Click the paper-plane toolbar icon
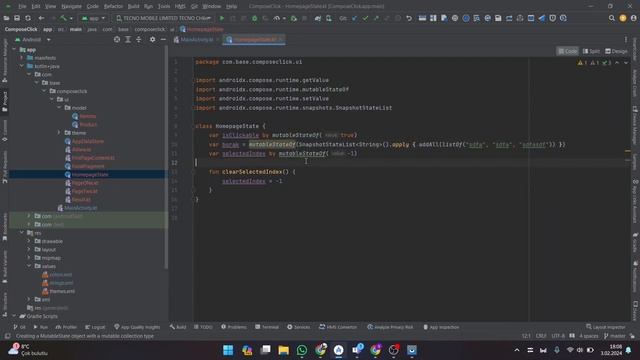The width and height of the screenshot is (640, 360). (x=542, y=18)
